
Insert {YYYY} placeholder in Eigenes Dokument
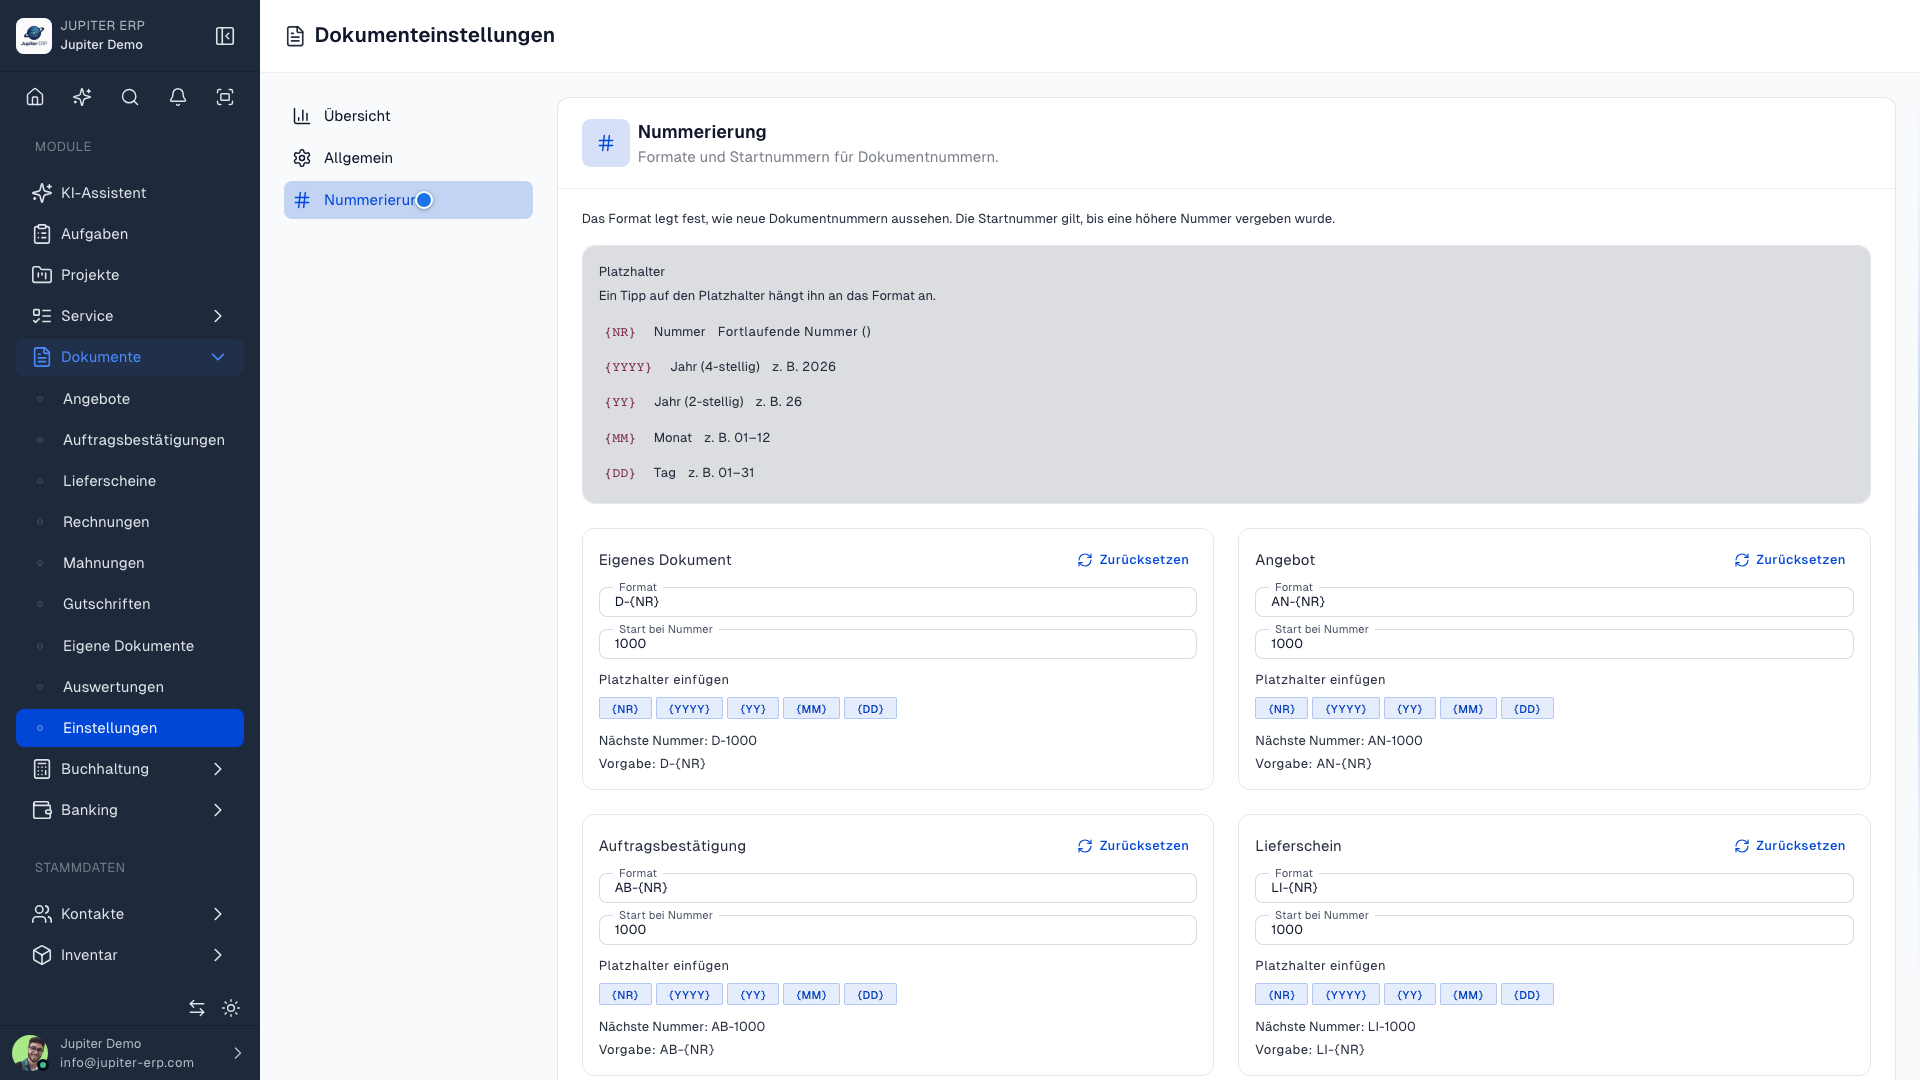point(689,709)
